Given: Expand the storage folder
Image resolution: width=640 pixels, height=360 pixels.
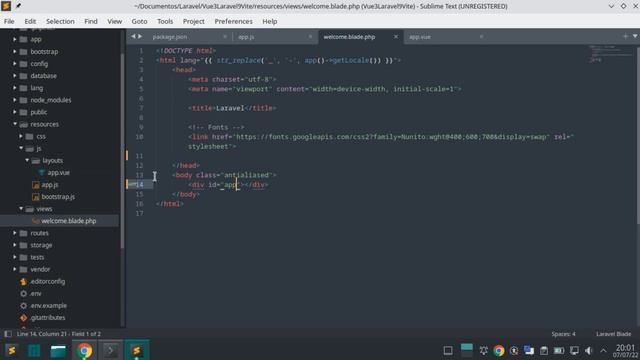Looking at the screenshot, I should pos(15,245).
